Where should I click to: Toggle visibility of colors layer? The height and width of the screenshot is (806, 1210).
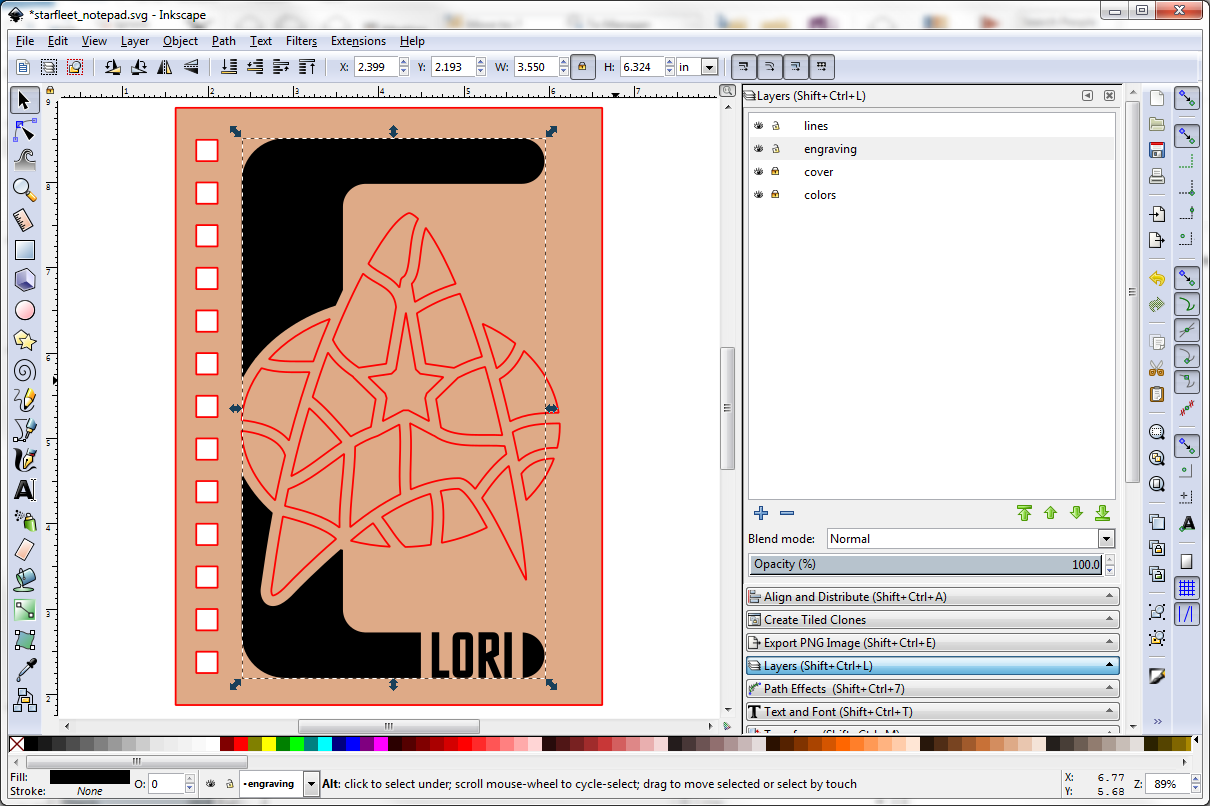(x=758, y=195)
